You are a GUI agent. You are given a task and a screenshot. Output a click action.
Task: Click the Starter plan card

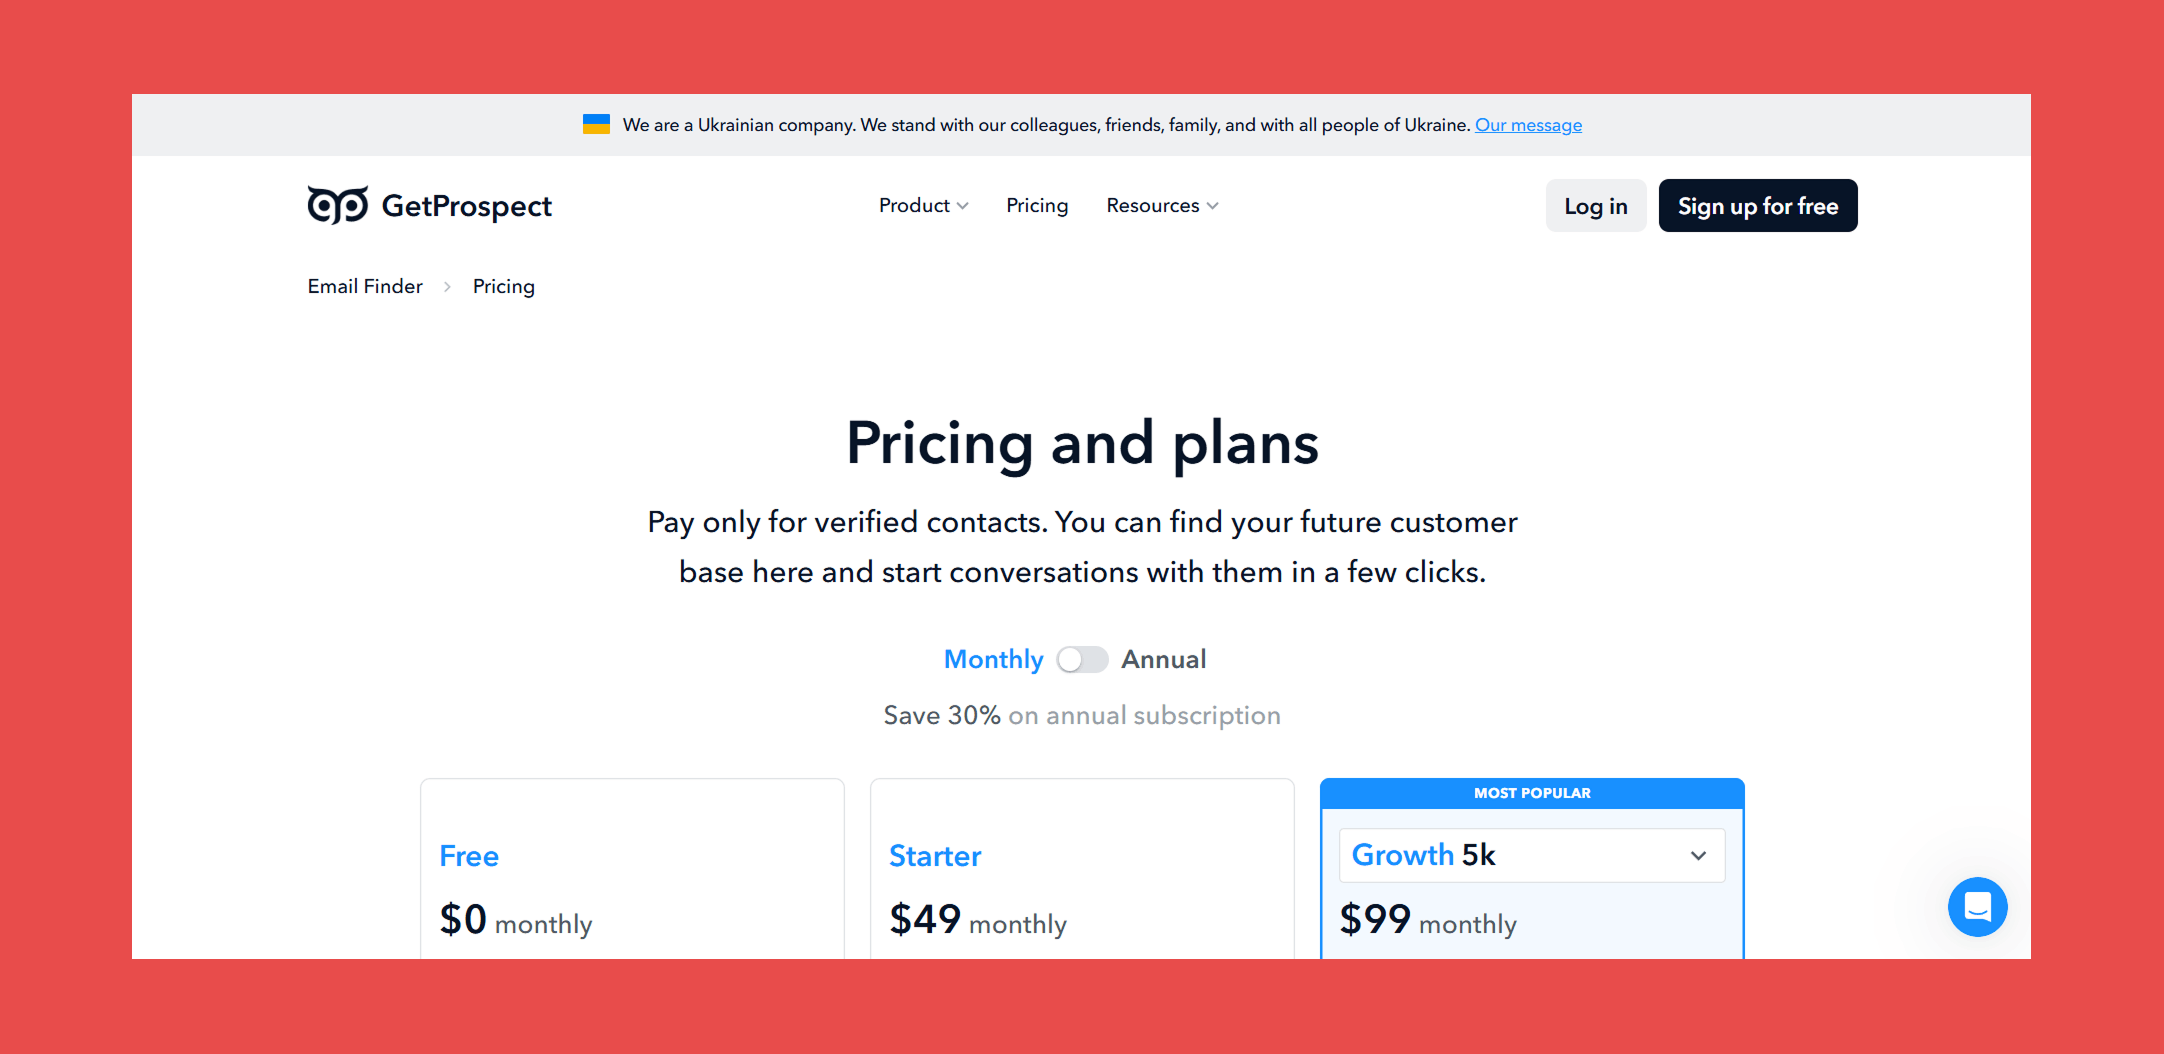1082,868
